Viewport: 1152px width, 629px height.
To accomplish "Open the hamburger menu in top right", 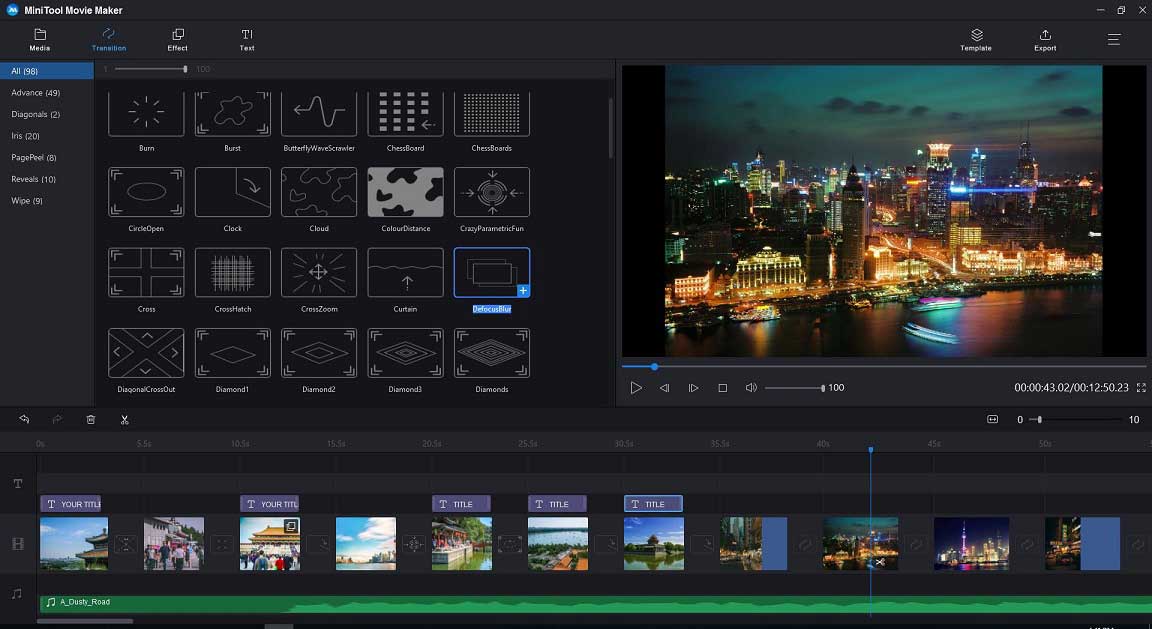I will tap(1113, 39).
